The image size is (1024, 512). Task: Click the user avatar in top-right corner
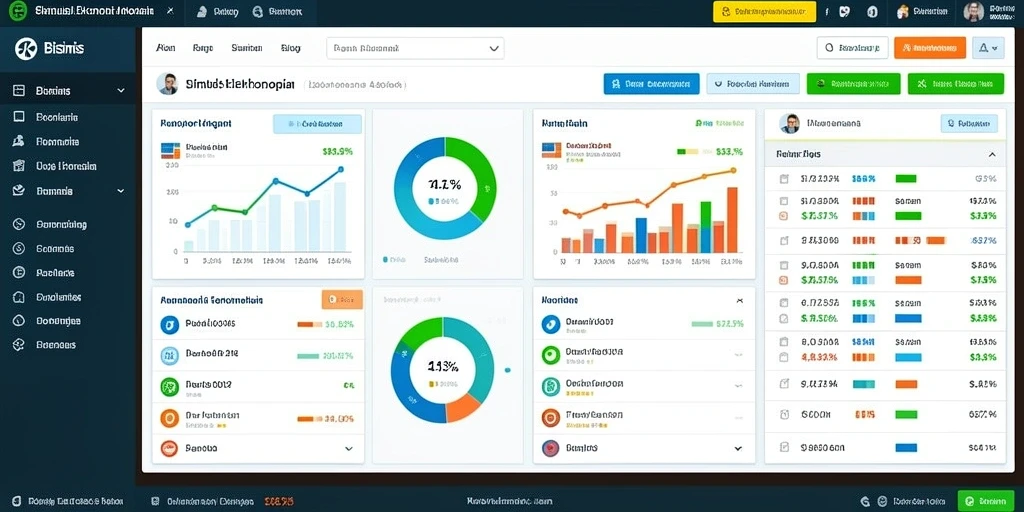coord(974,11)
